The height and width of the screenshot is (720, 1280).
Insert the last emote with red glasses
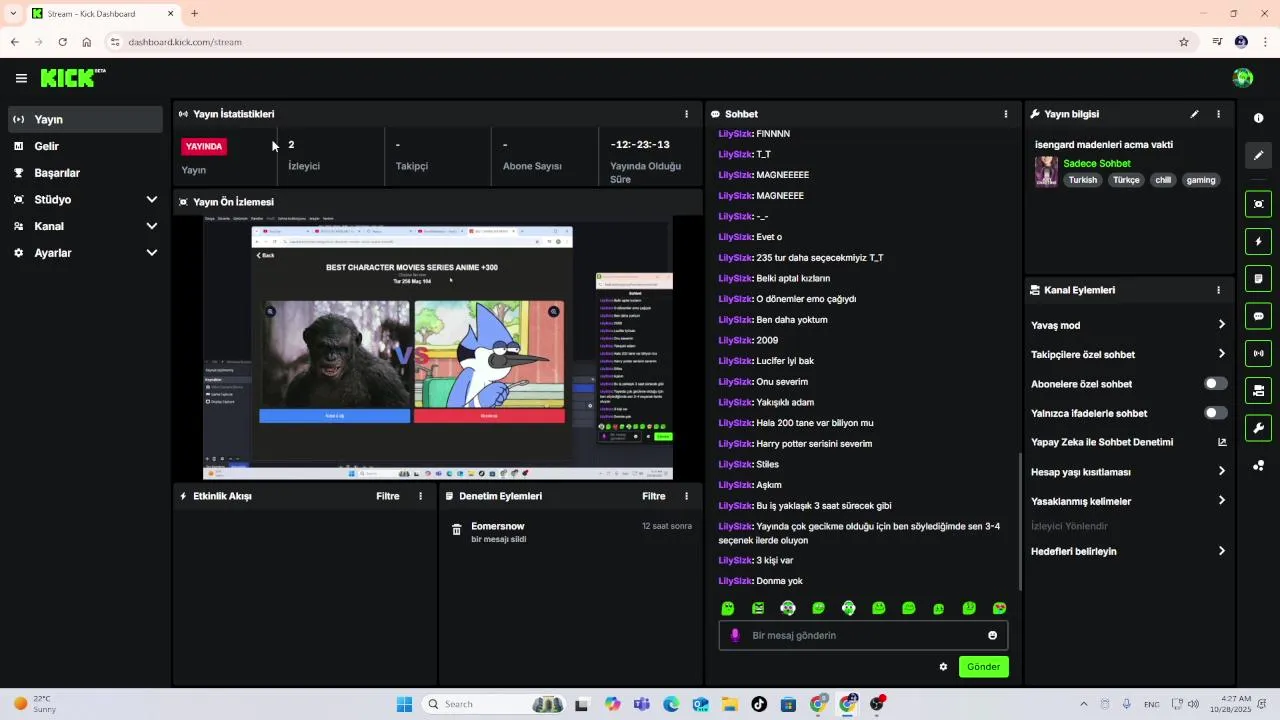pos(999,608)
